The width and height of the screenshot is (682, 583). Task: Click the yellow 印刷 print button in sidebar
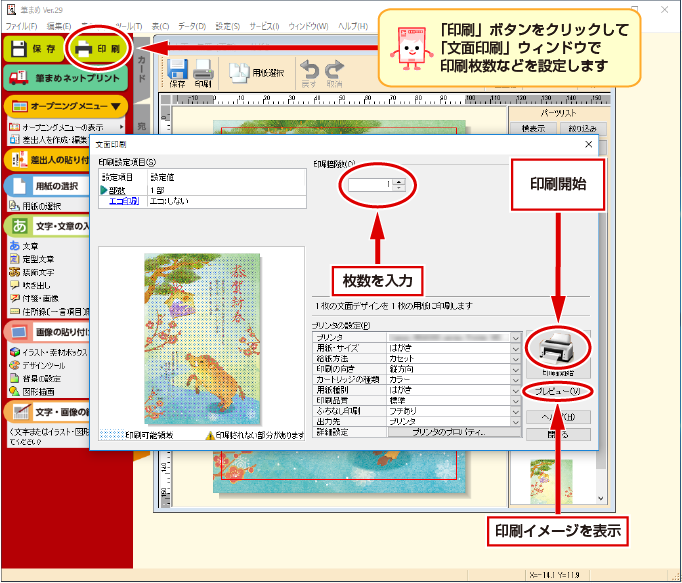click(98, 49)
